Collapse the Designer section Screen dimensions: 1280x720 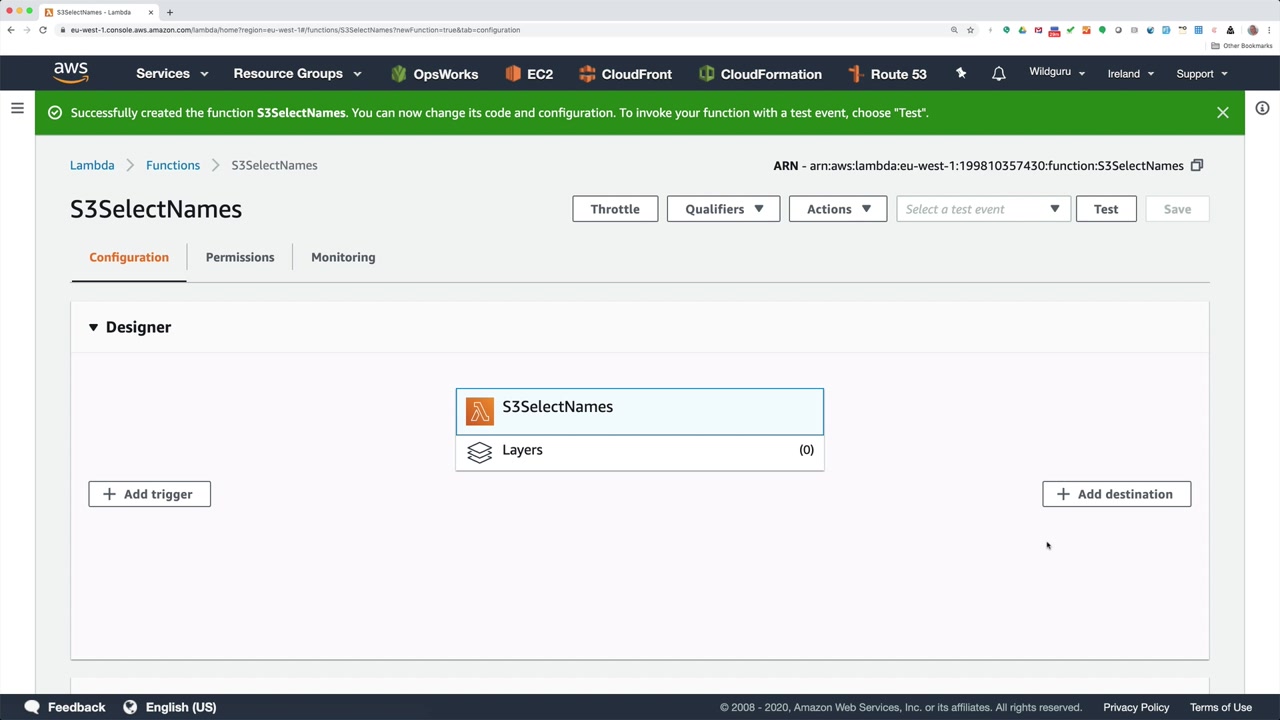pos(93,327)
